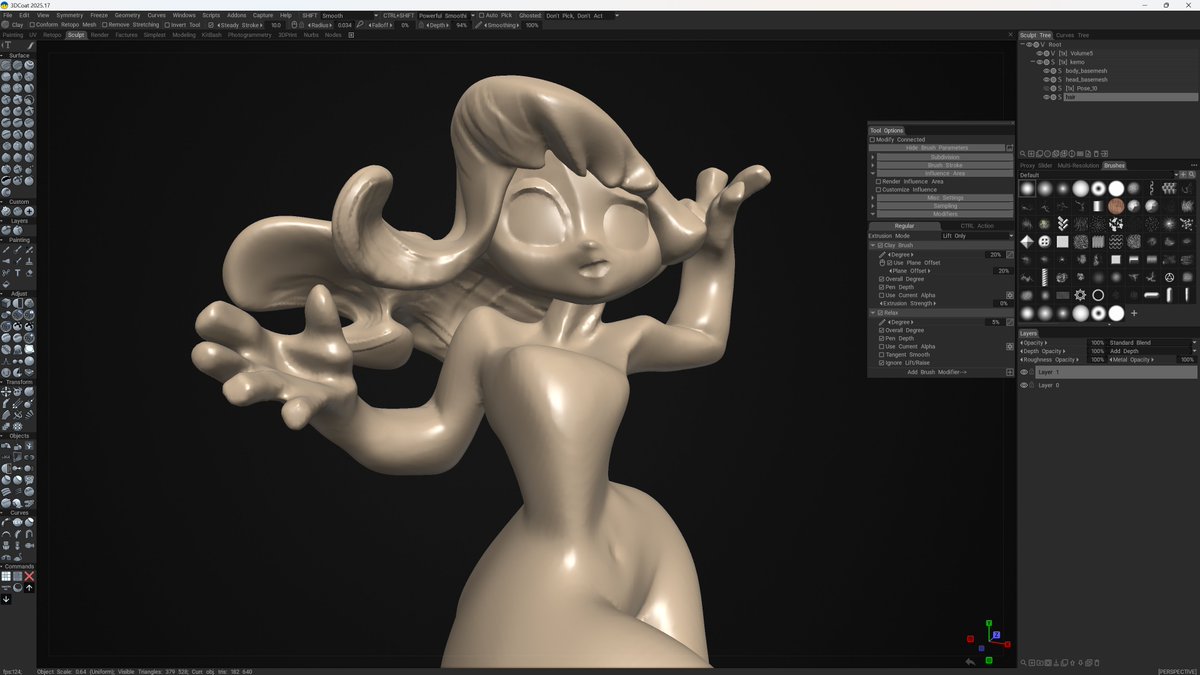Select the copper textured sphere brush alpha
The width and height of the screenshot is (1200, 675).
(x=1116, y=205)
